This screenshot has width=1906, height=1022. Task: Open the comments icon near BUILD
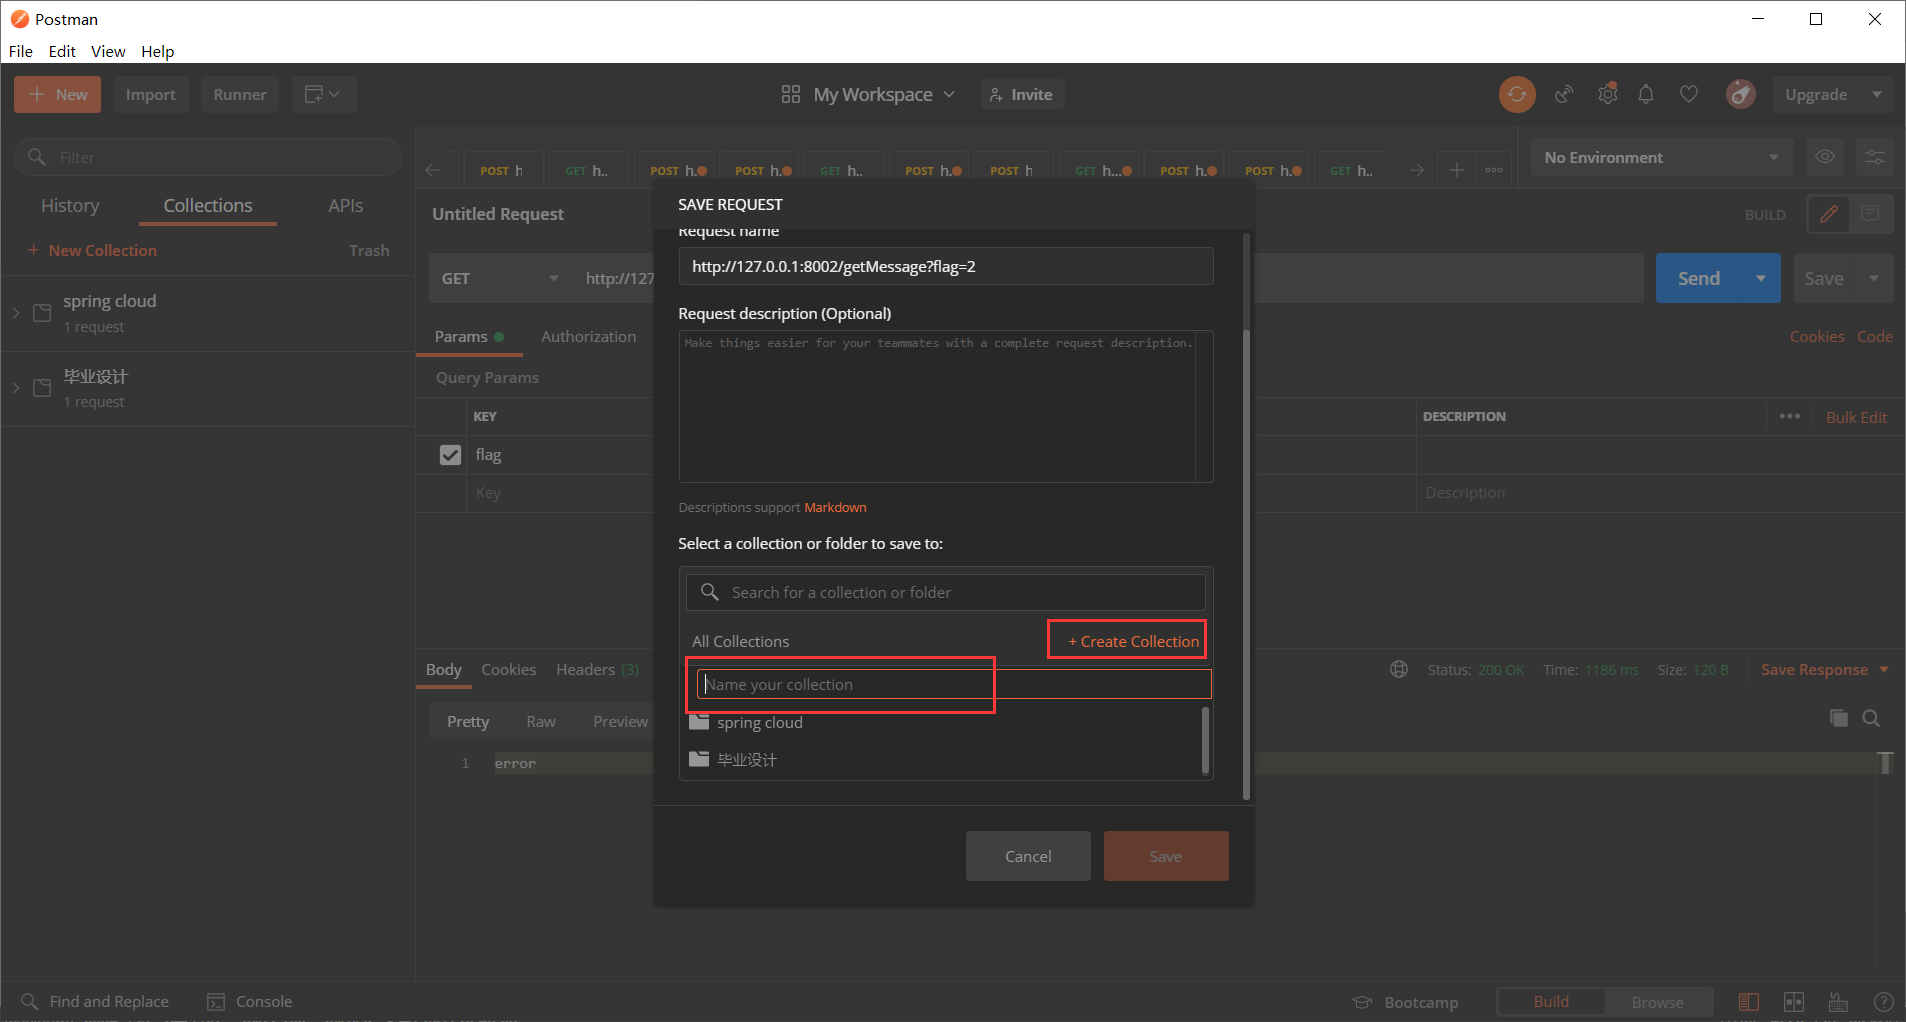[1871, 214]
